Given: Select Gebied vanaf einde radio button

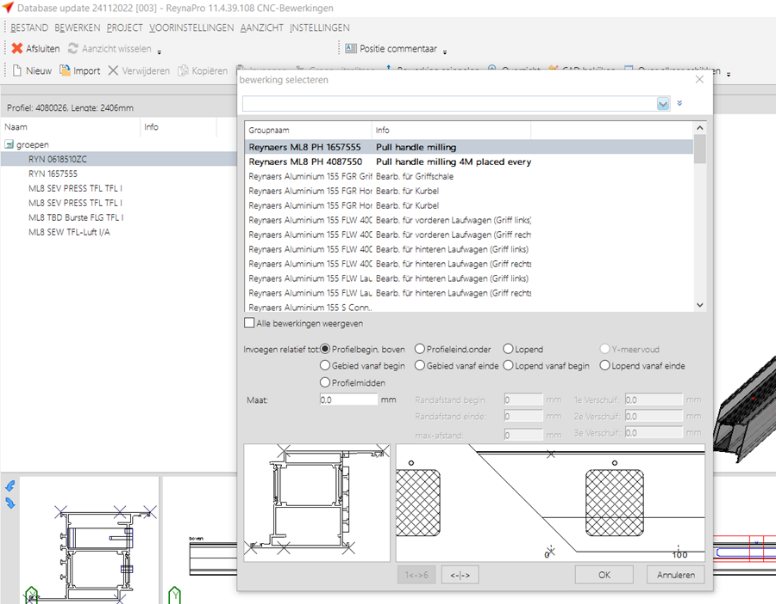Looking at the screenshot, I should [420, 365].
